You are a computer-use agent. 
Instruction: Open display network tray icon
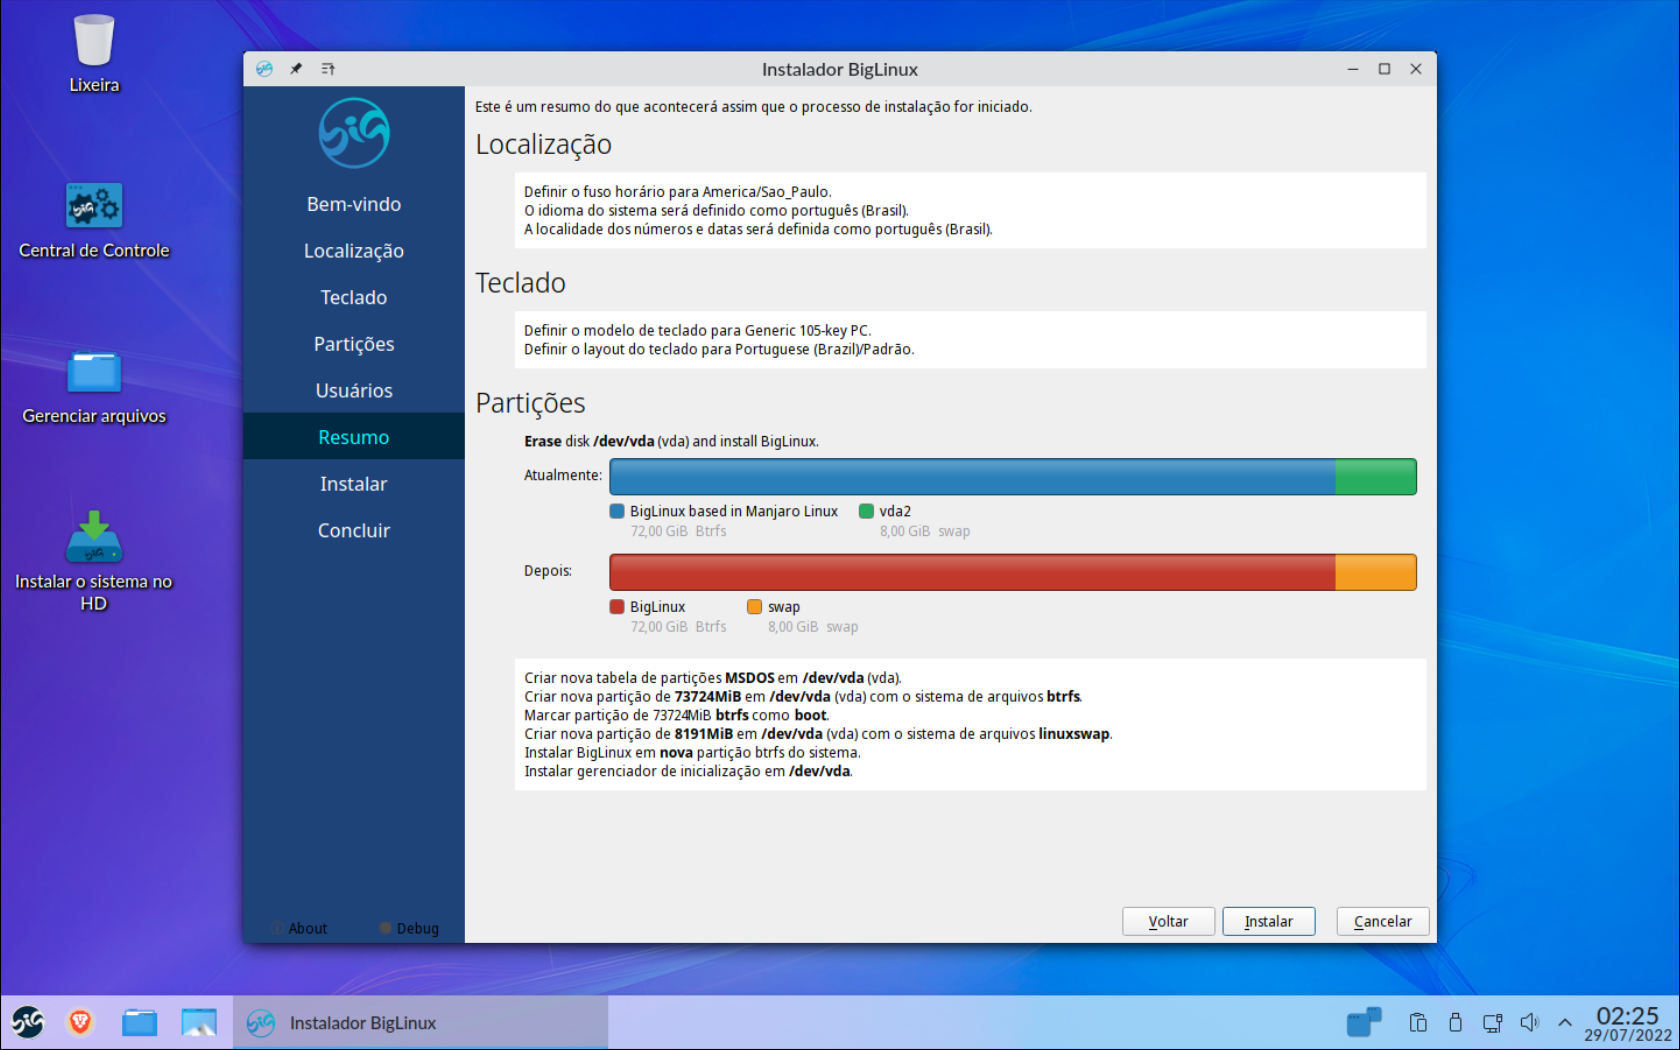coord(1492,1022)
